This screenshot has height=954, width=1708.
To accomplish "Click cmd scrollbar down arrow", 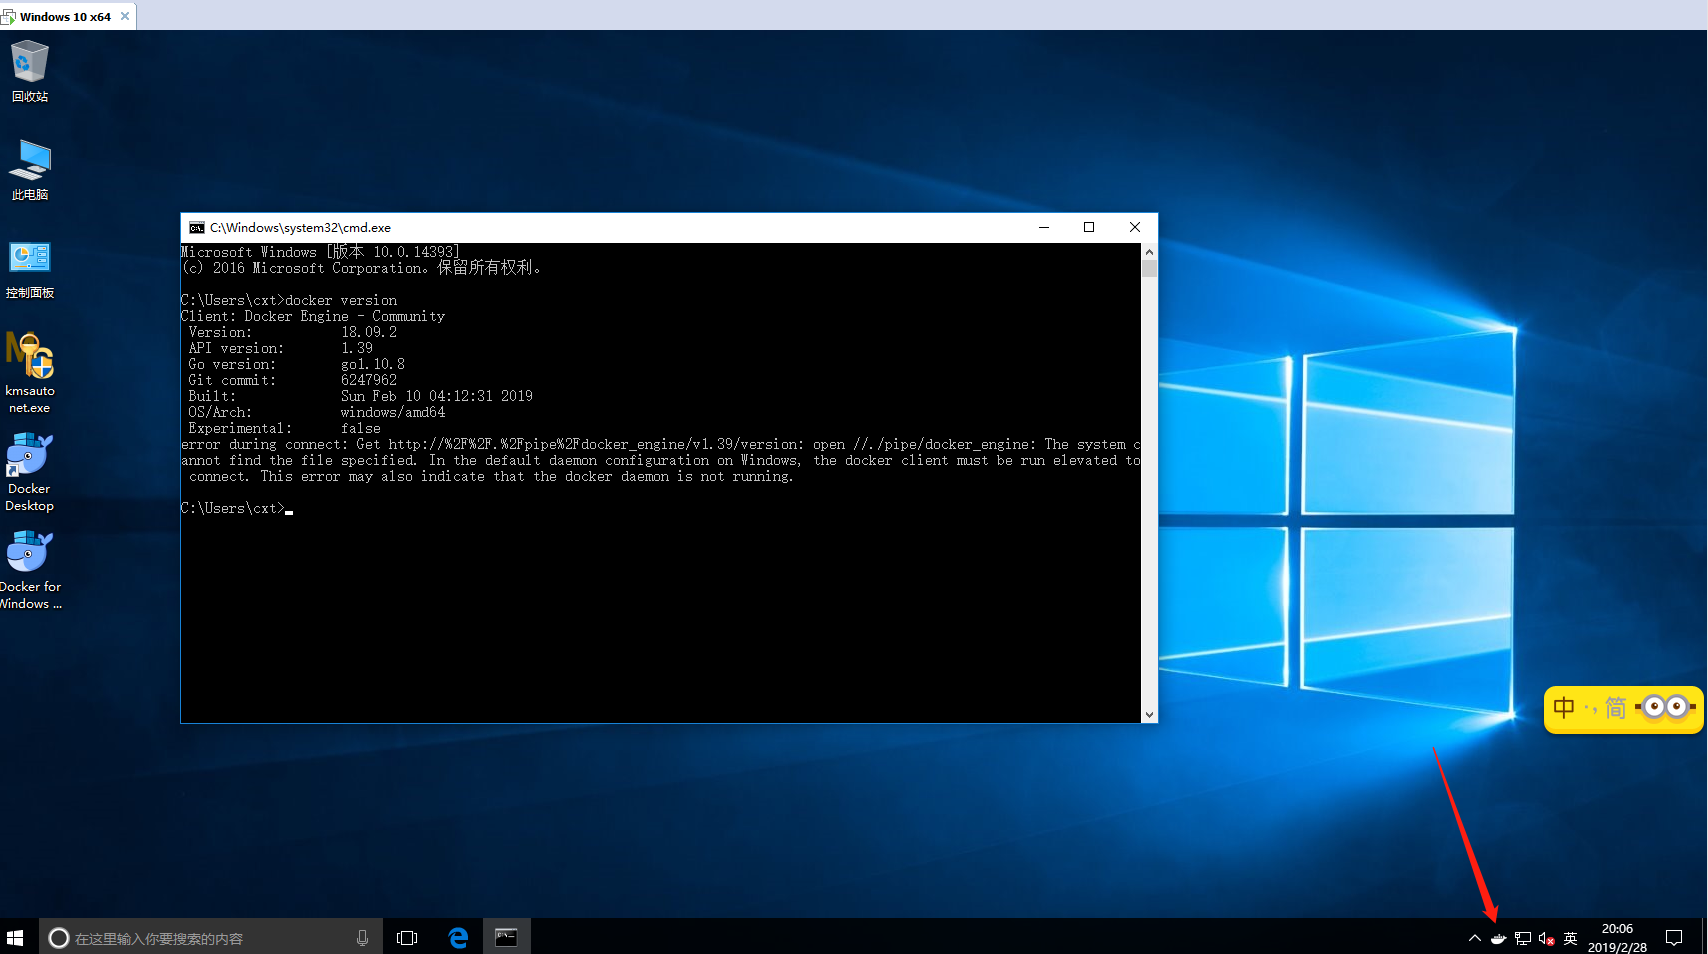I will [1149, 714].
